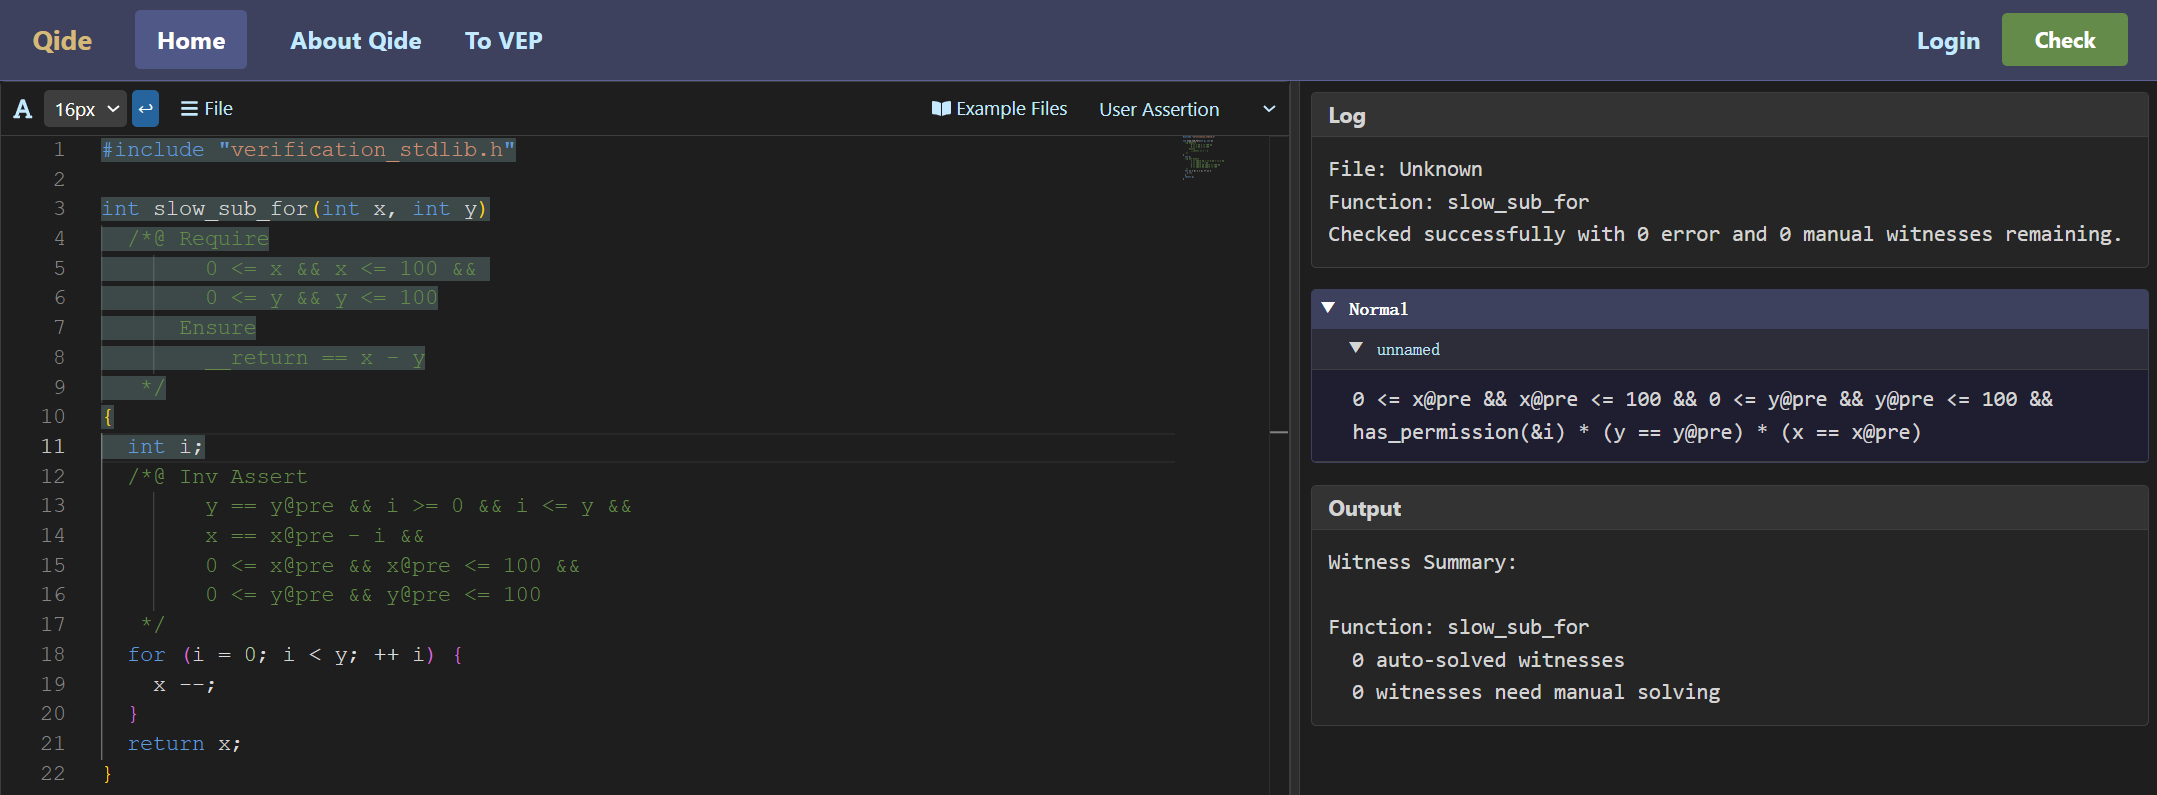Click the Output panel header
Viewport: 2157px width, 795px height.
[x=1729, y=508]
